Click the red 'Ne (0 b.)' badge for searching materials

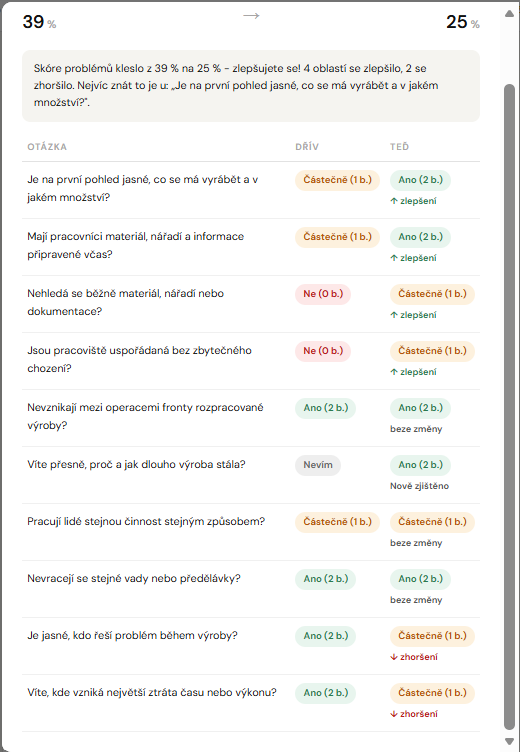click(323, 294)
